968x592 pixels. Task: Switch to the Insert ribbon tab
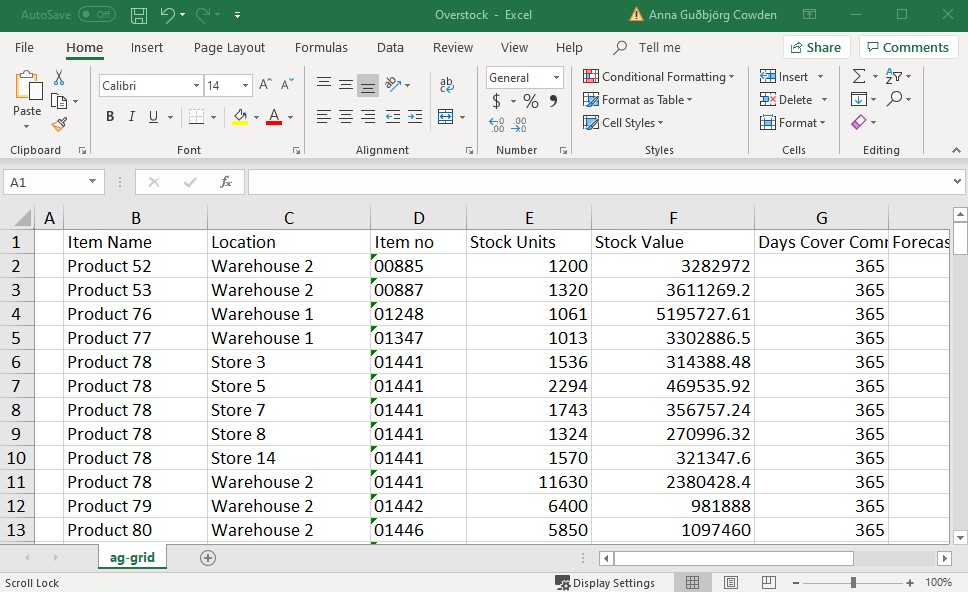[x=147, y=47]
